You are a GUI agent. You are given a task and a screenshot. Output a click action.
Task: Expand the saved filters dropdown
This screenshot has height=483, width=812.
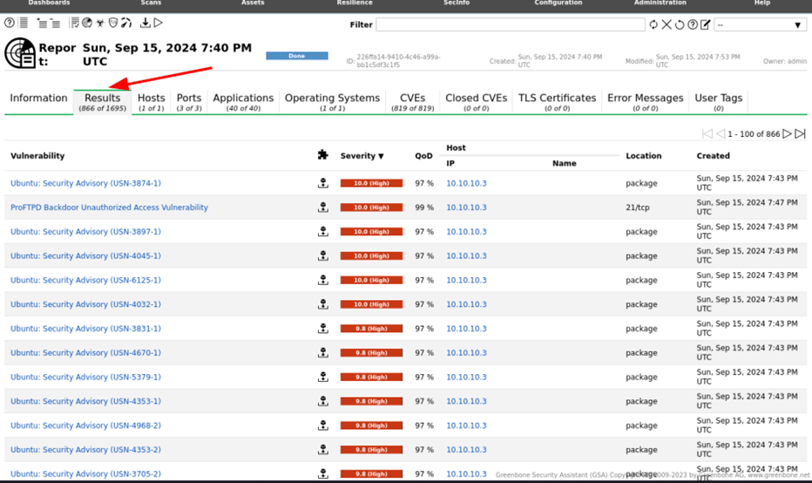coord(760,25)
